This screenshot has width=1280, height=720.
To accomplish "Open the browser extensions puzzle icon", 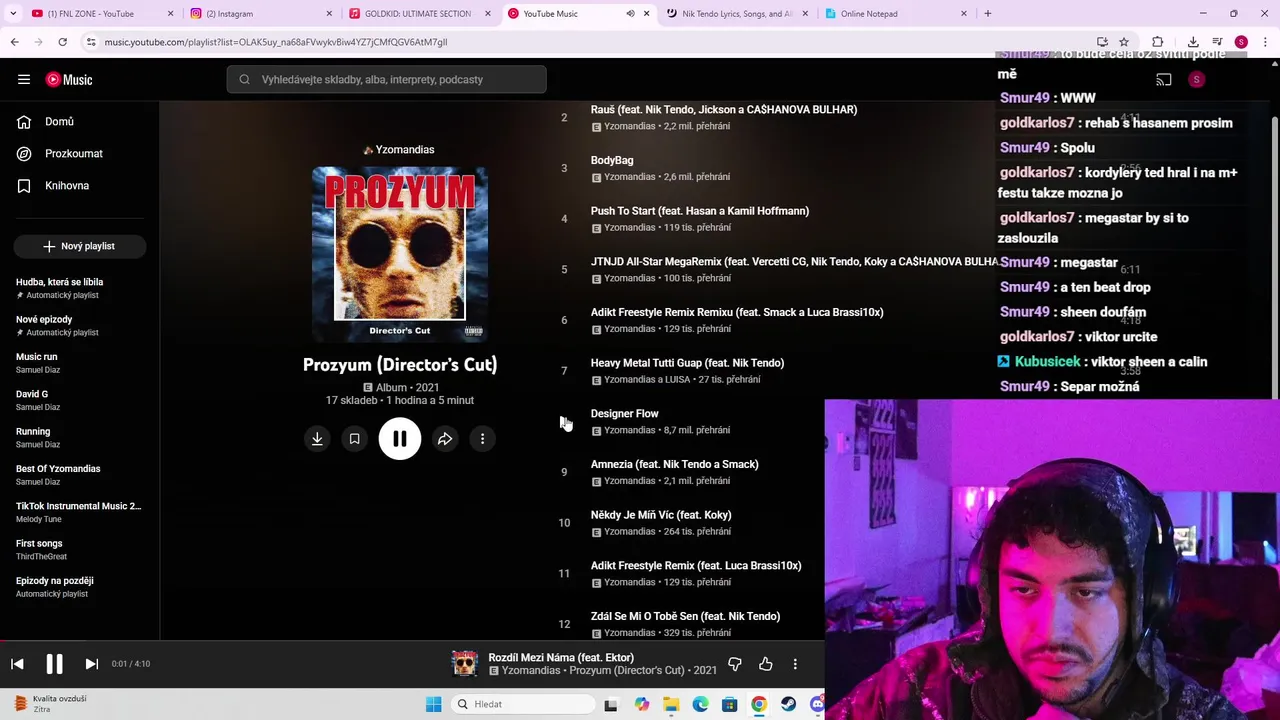I will tap(1157, 42).
